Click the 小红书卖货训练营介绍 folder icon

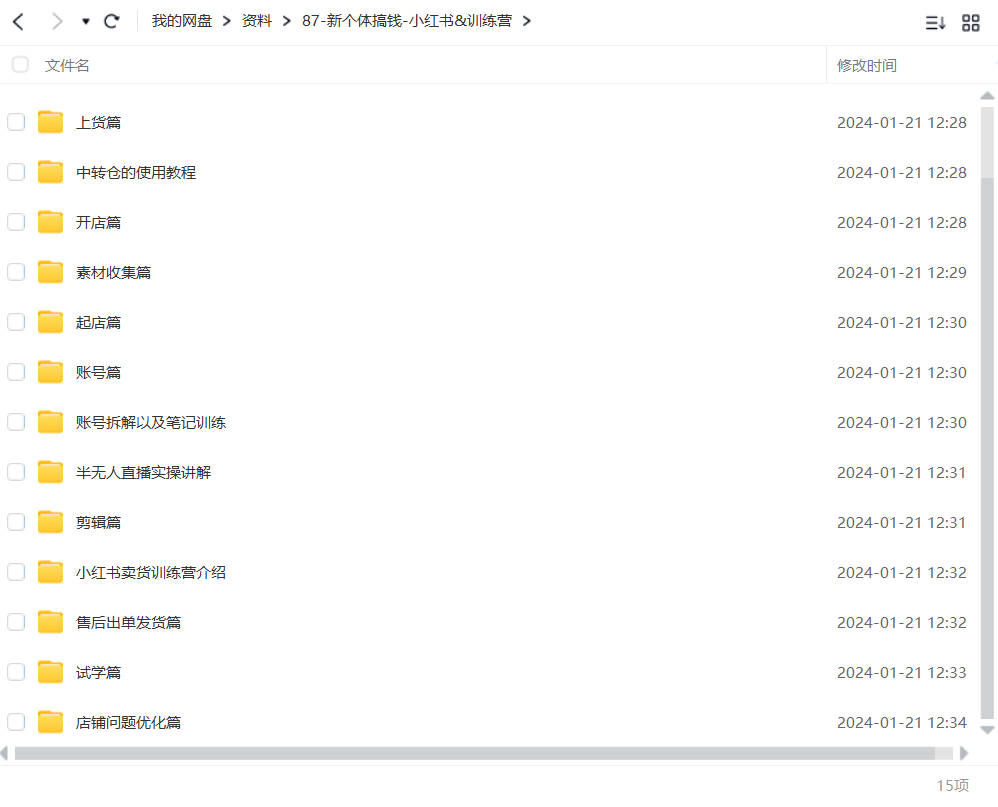coord(50,572)
